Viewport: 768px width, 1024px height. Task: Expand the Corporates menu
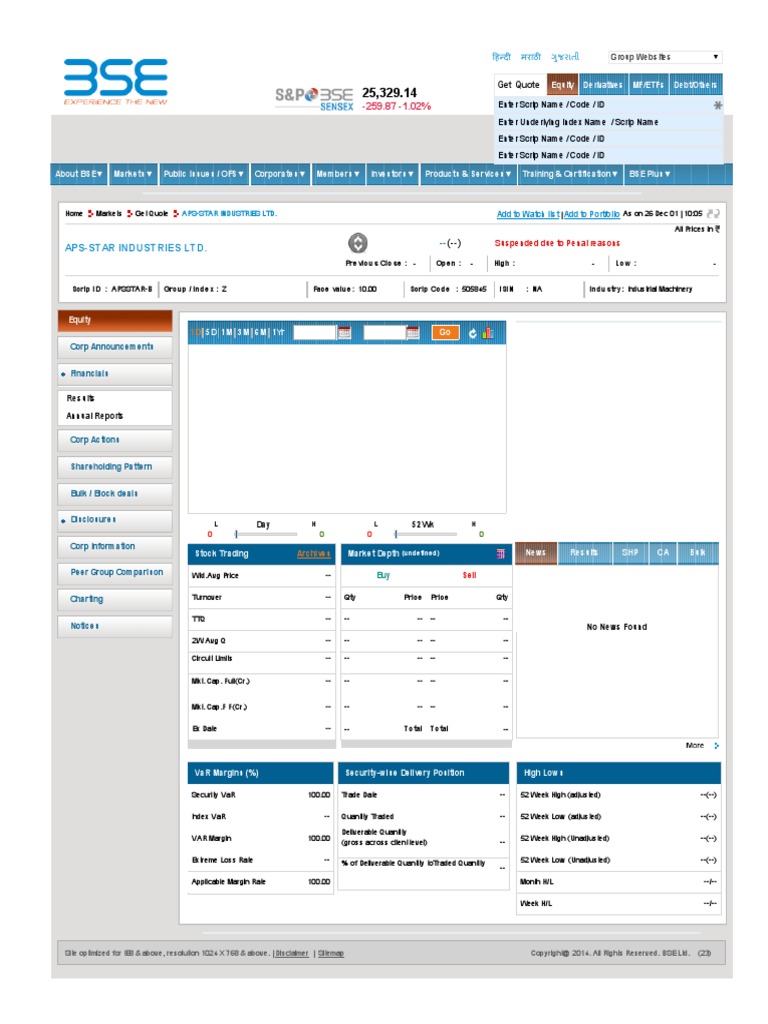[x=280, y=174]
